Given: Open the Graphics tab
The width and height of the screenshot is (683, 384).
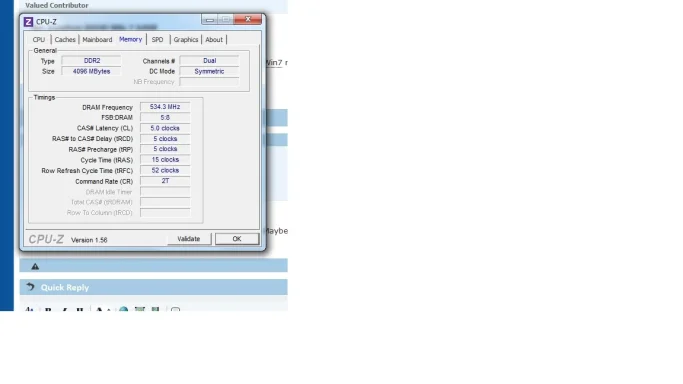Looking at the screenshot, I should click(186, 40).
